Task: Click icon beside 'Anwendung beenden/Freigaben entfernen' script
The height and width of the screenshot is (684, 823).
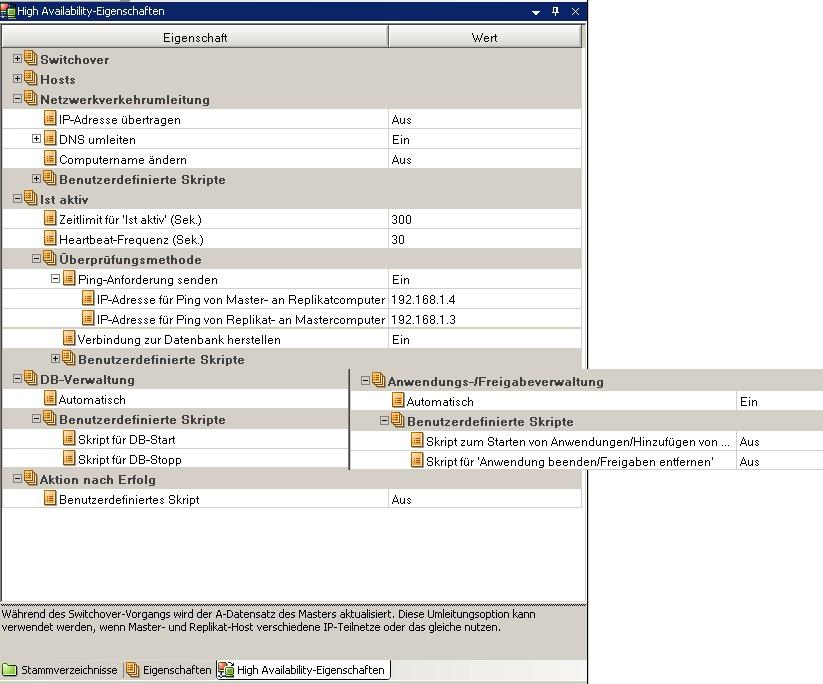Action: pyautogui.click(x=417, y=460)
